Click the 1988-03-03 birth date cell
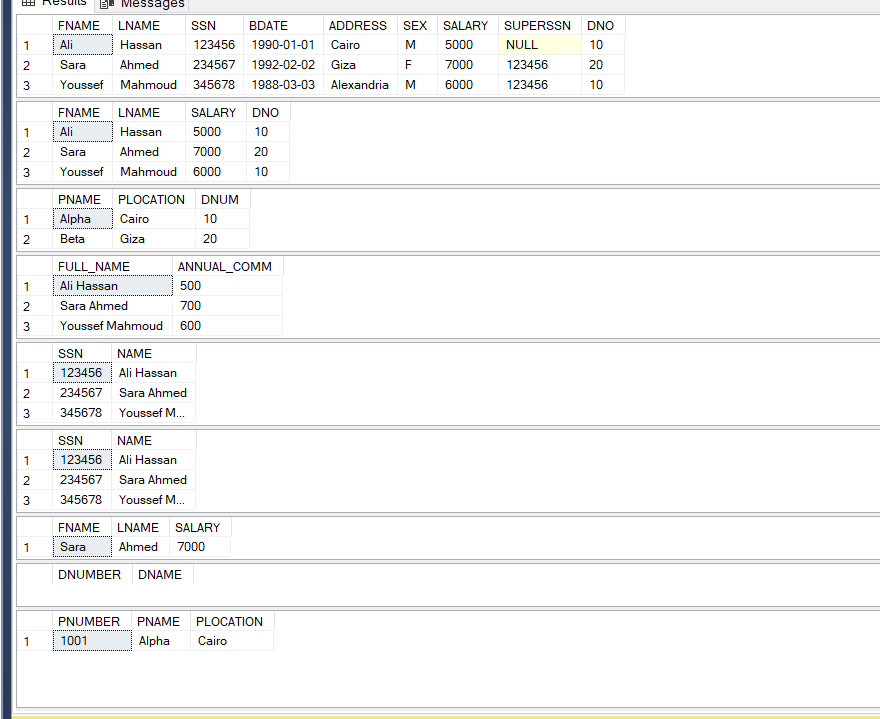The image size is (880, 719). [281, 85]
